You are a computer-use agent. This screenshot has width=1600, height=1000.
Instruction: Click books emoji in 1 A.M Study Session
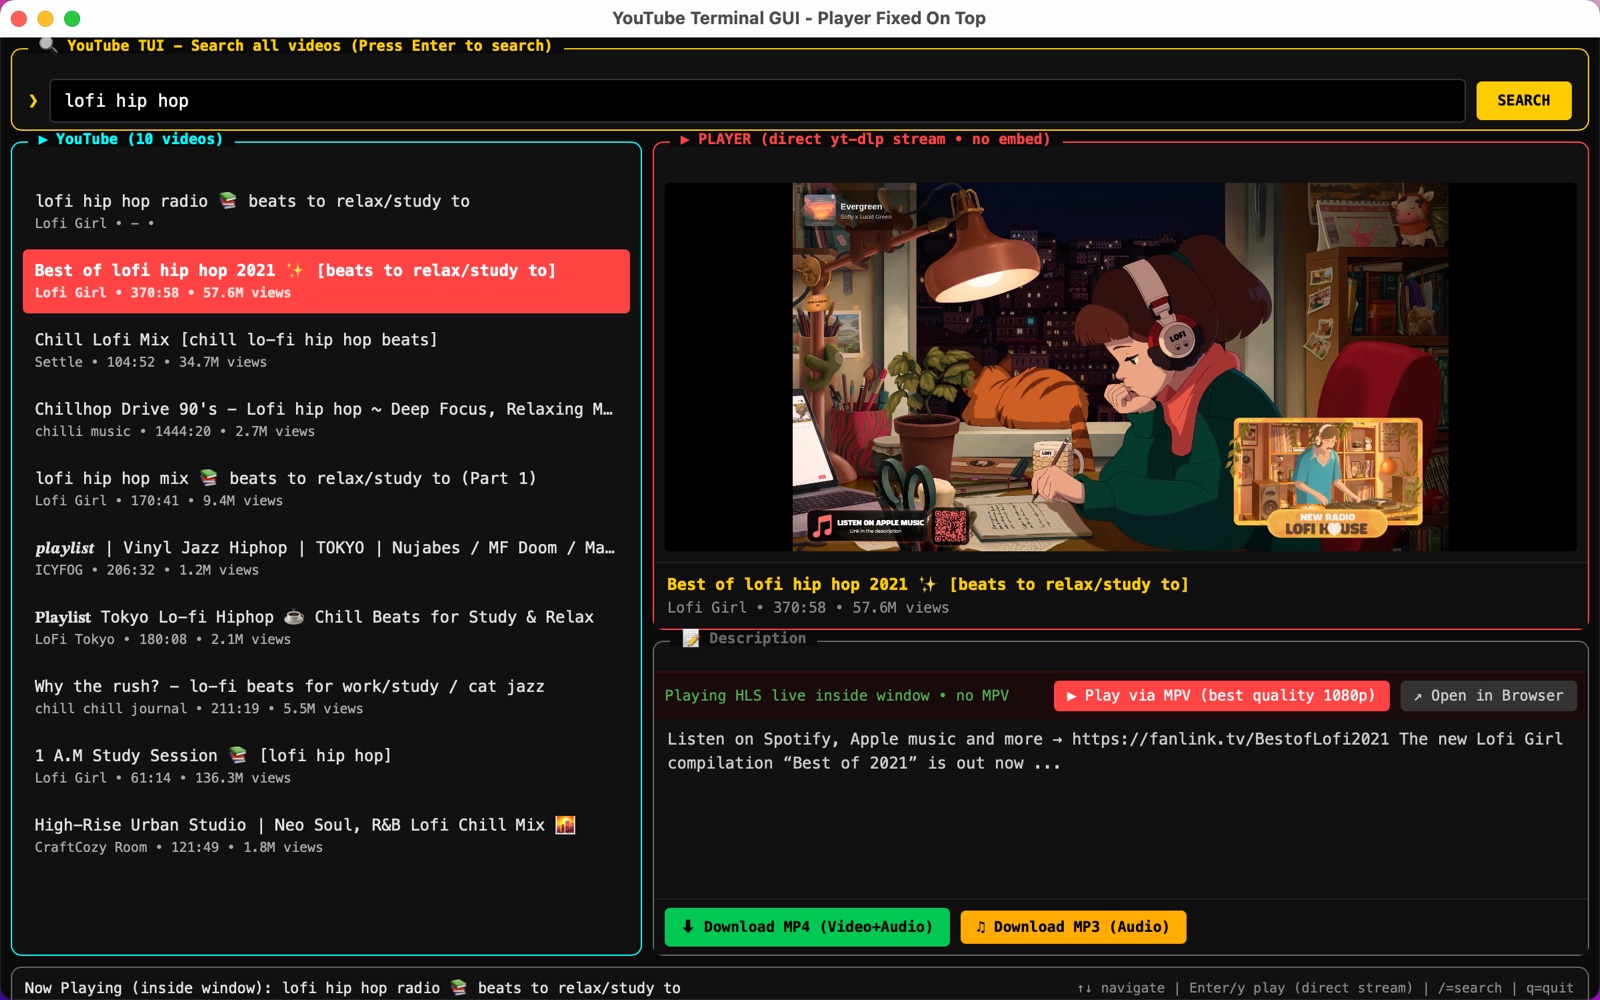(x=238, y=755)
